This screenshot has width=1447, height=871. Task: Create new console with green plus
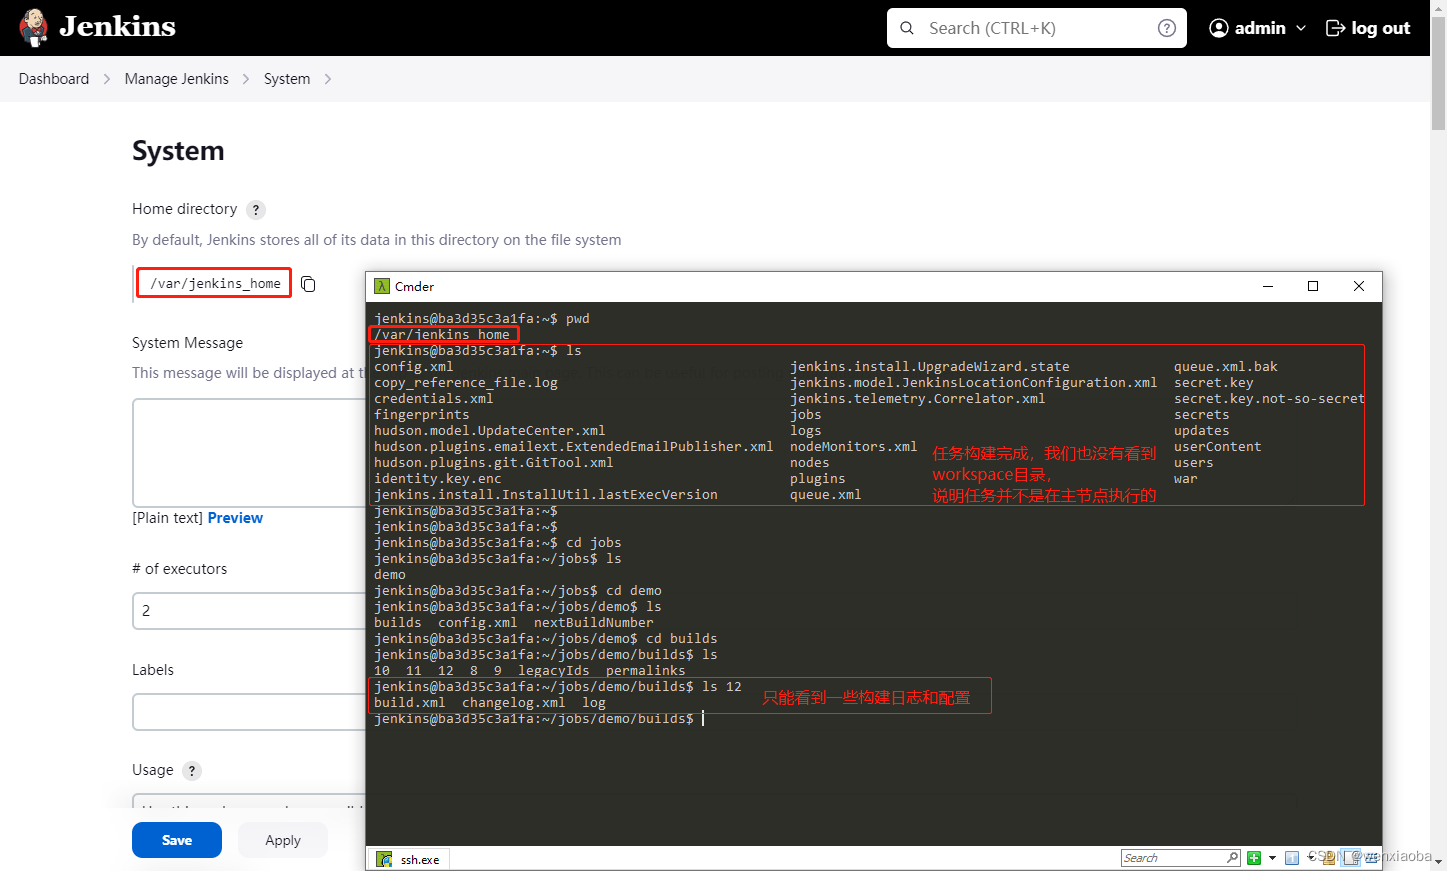point(1254,858)
